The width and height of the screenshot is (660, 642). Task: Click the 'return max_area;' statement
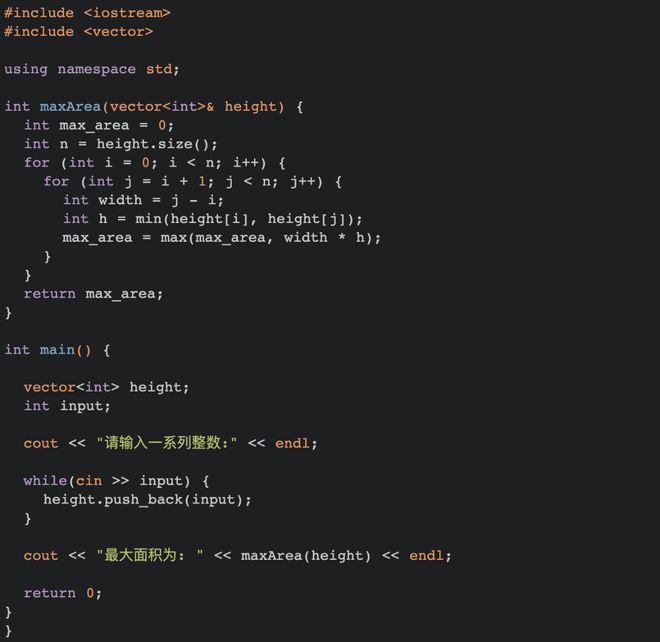pos(93,294)
